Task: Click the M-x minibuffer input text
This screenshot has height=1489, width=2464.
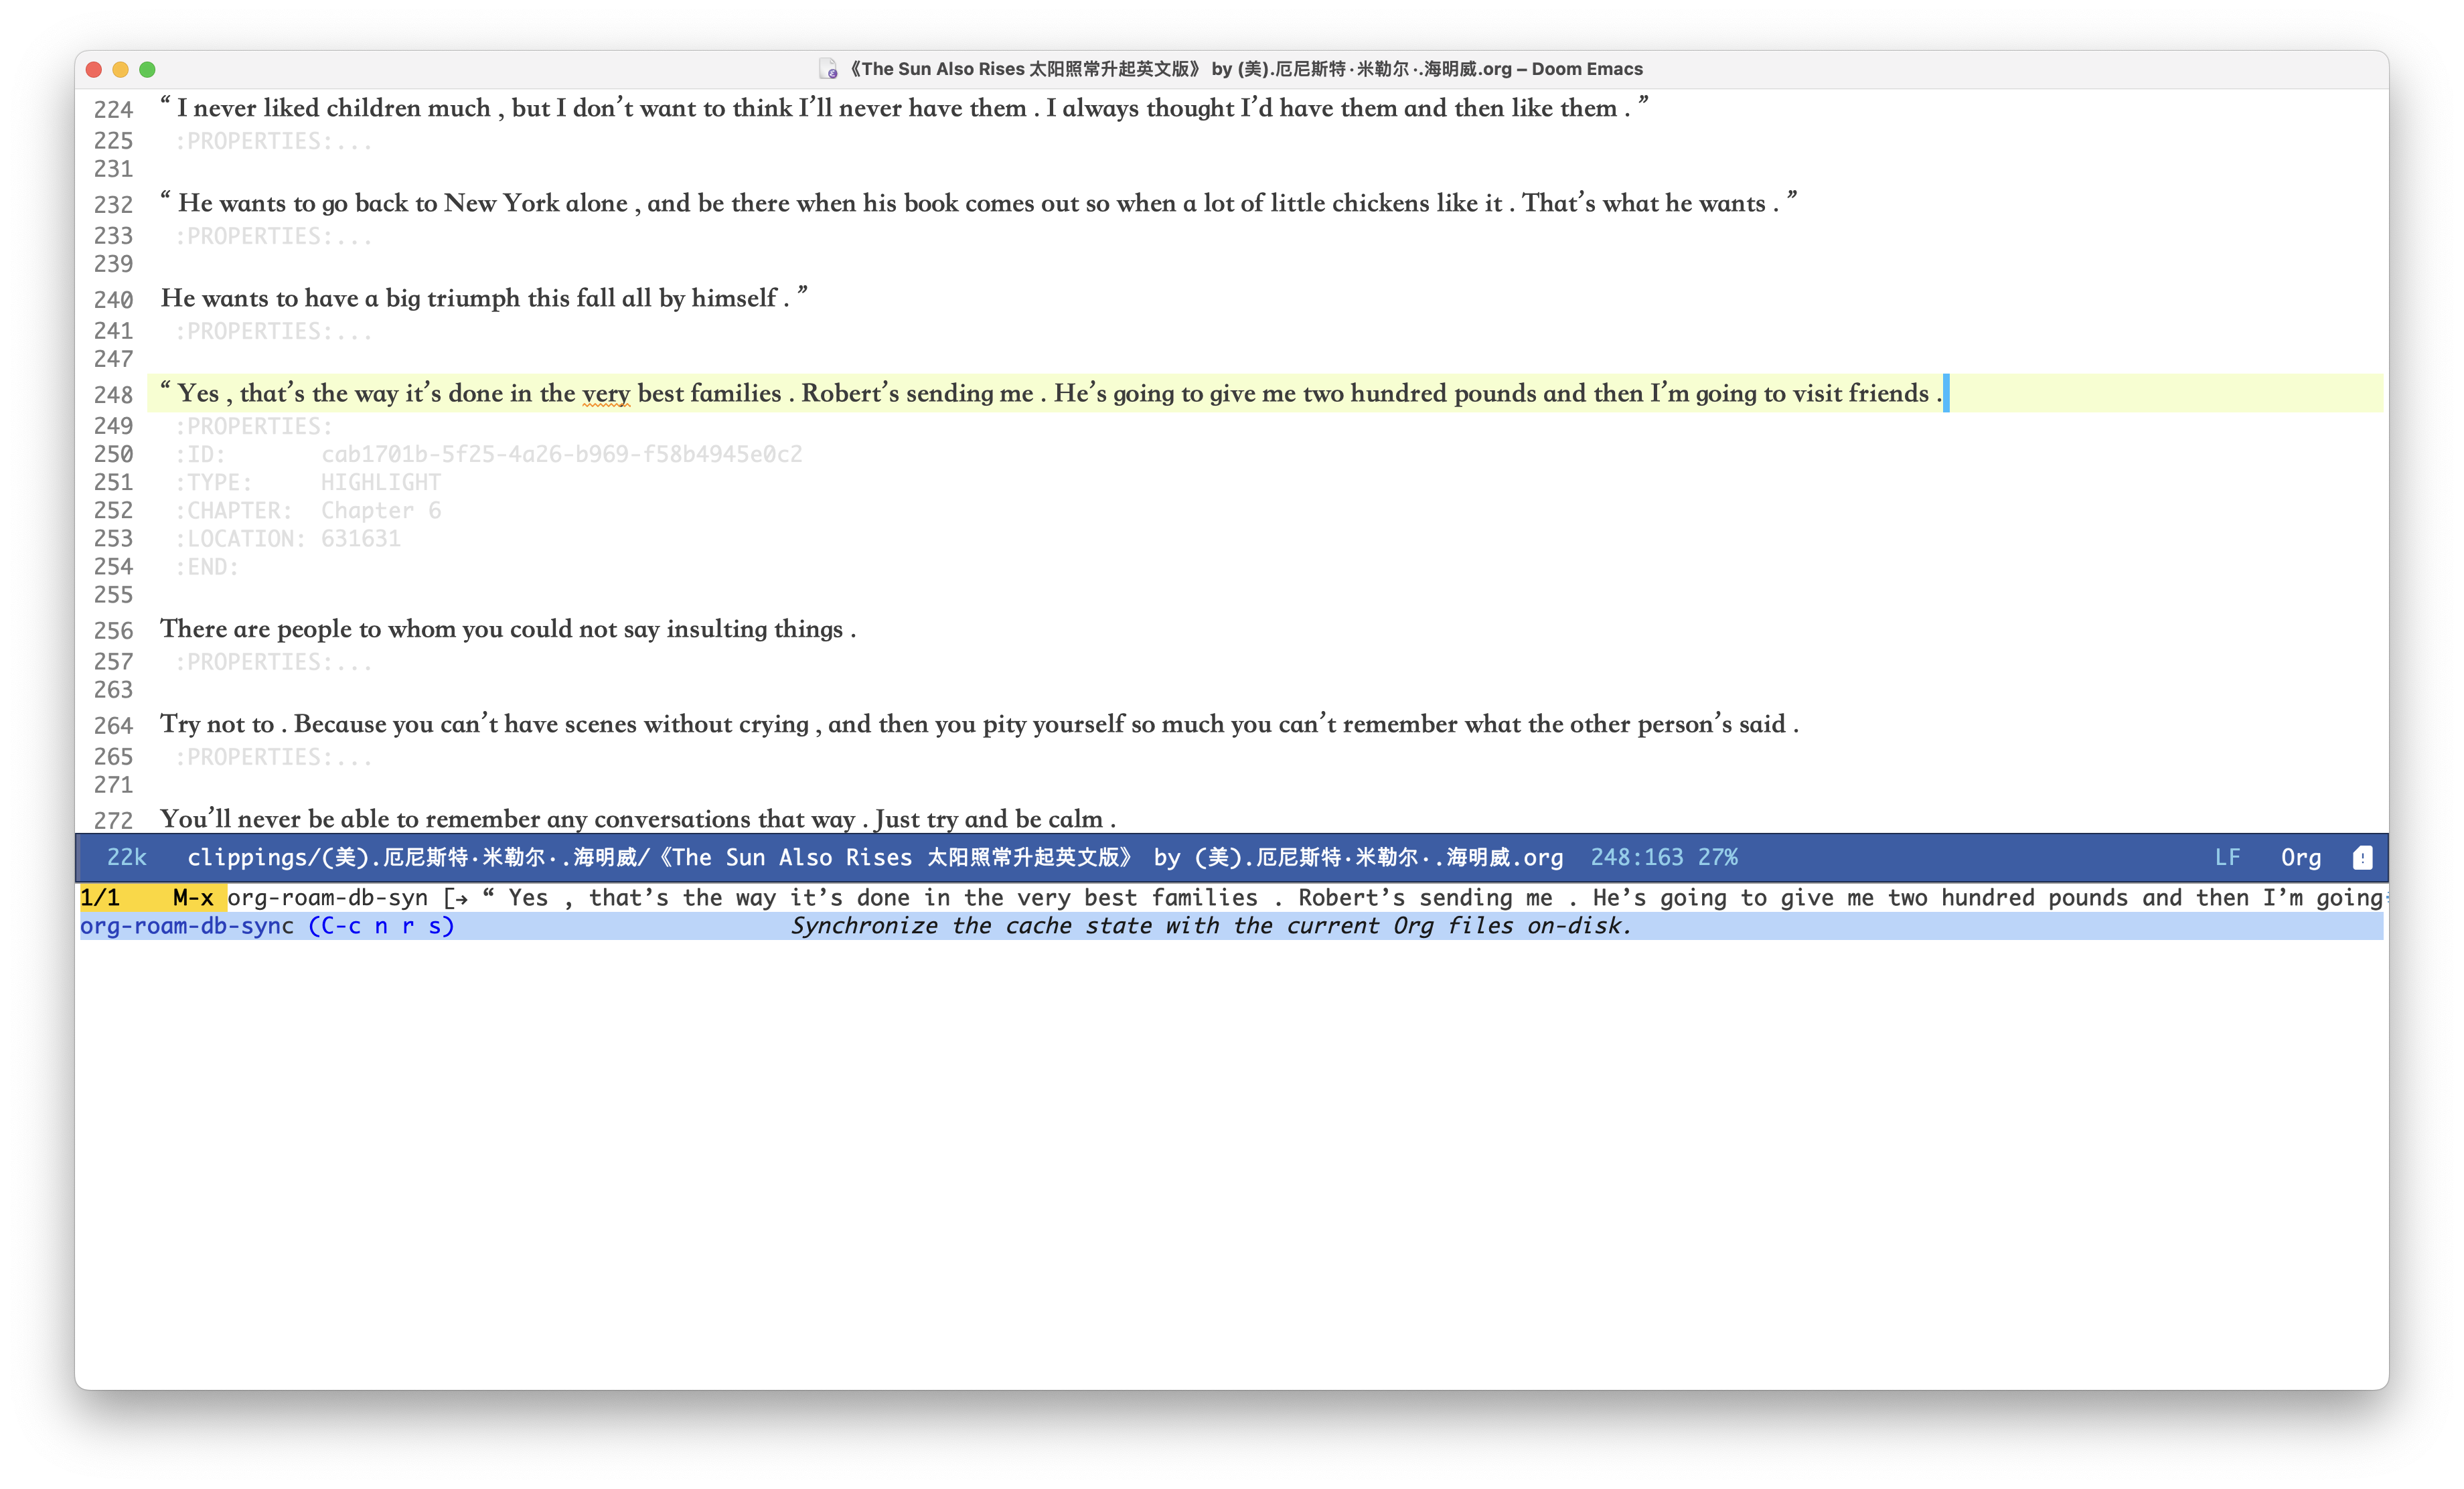Action: coord(327,898)
